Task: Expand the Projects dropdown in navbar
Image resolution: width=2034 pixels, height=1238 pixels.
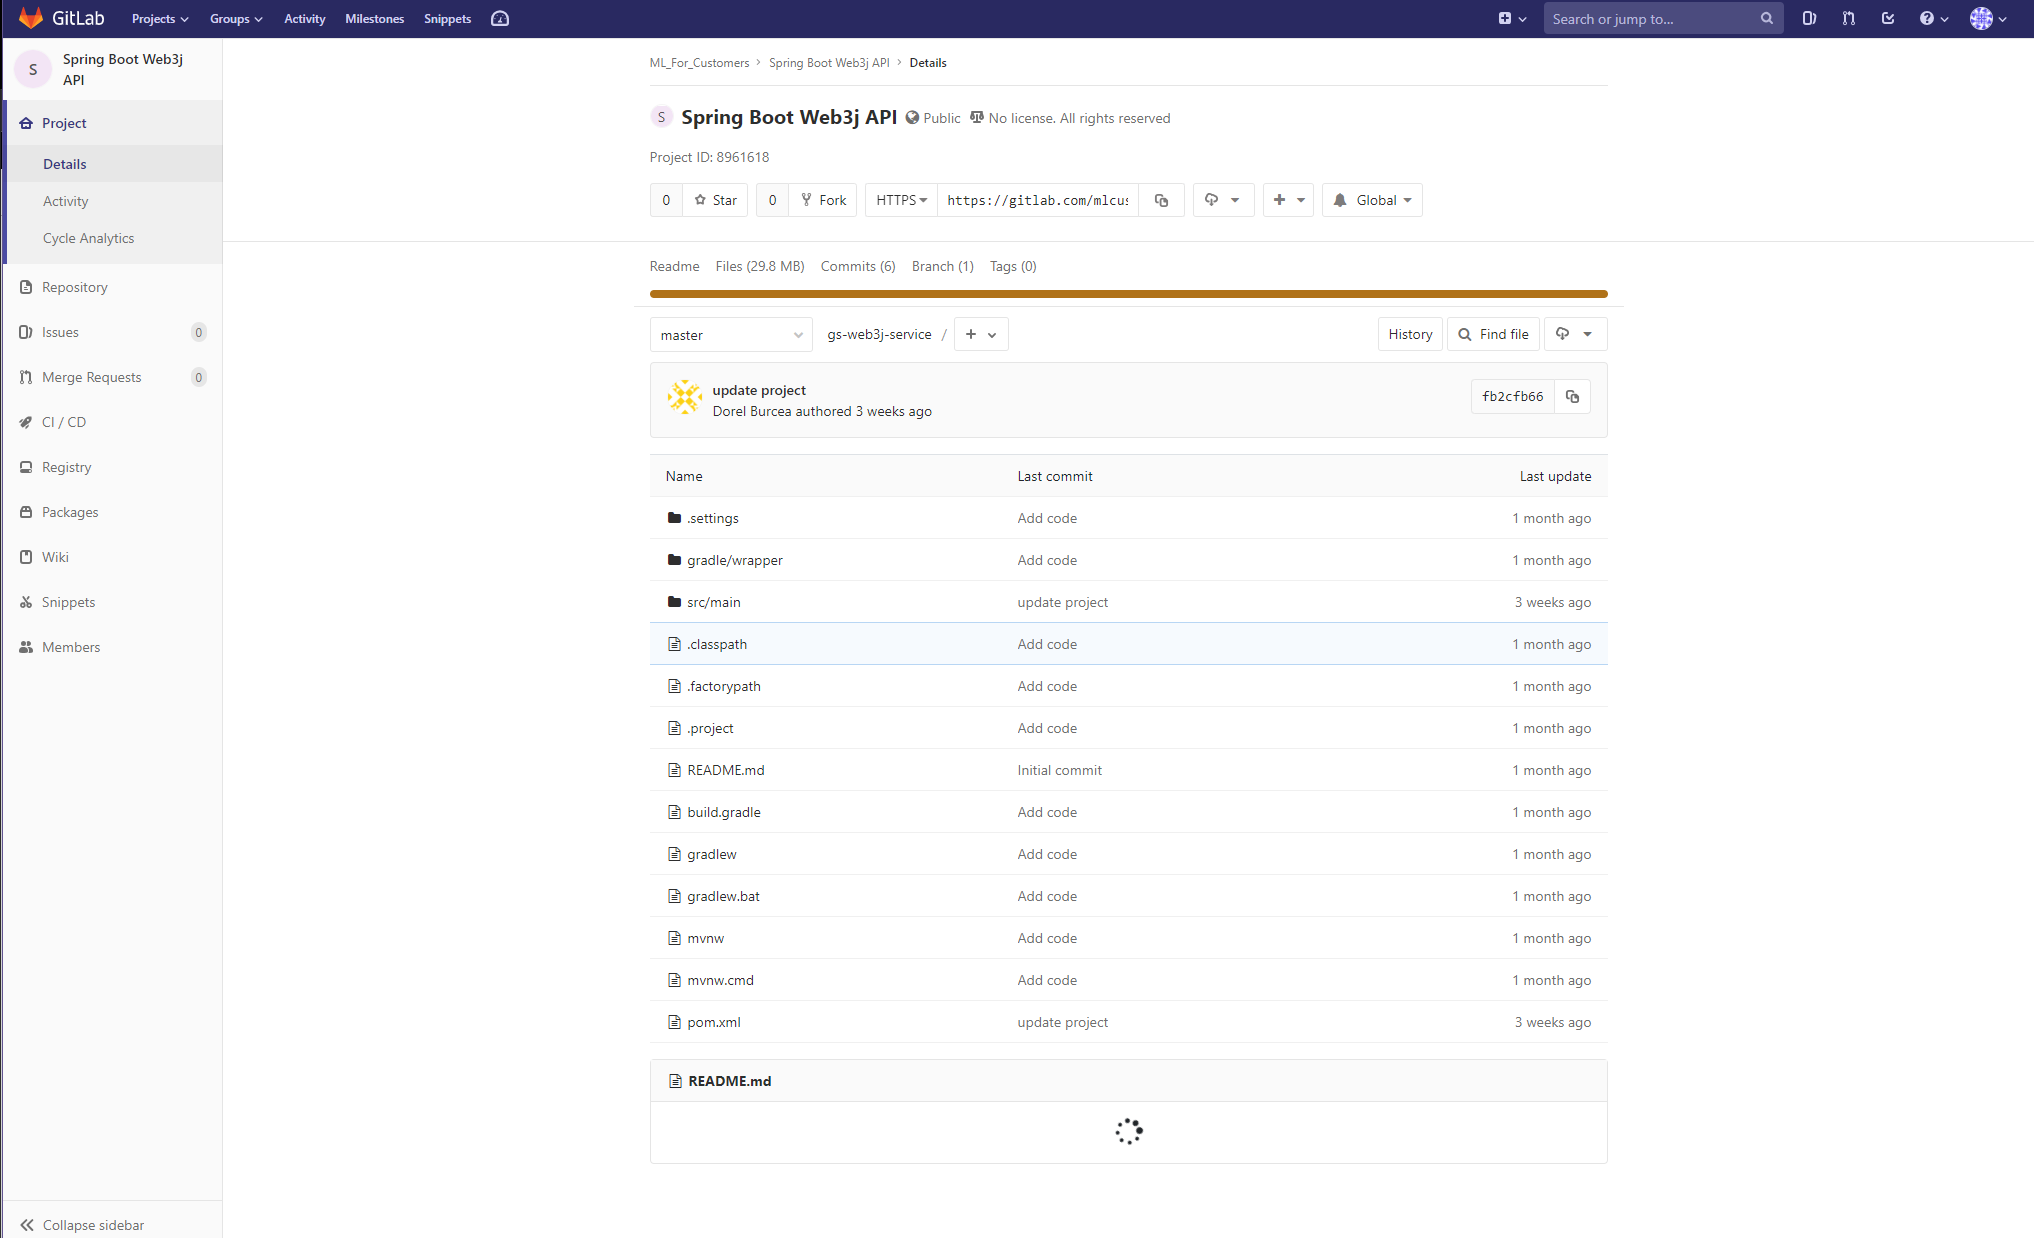Action: click(160, 19)
